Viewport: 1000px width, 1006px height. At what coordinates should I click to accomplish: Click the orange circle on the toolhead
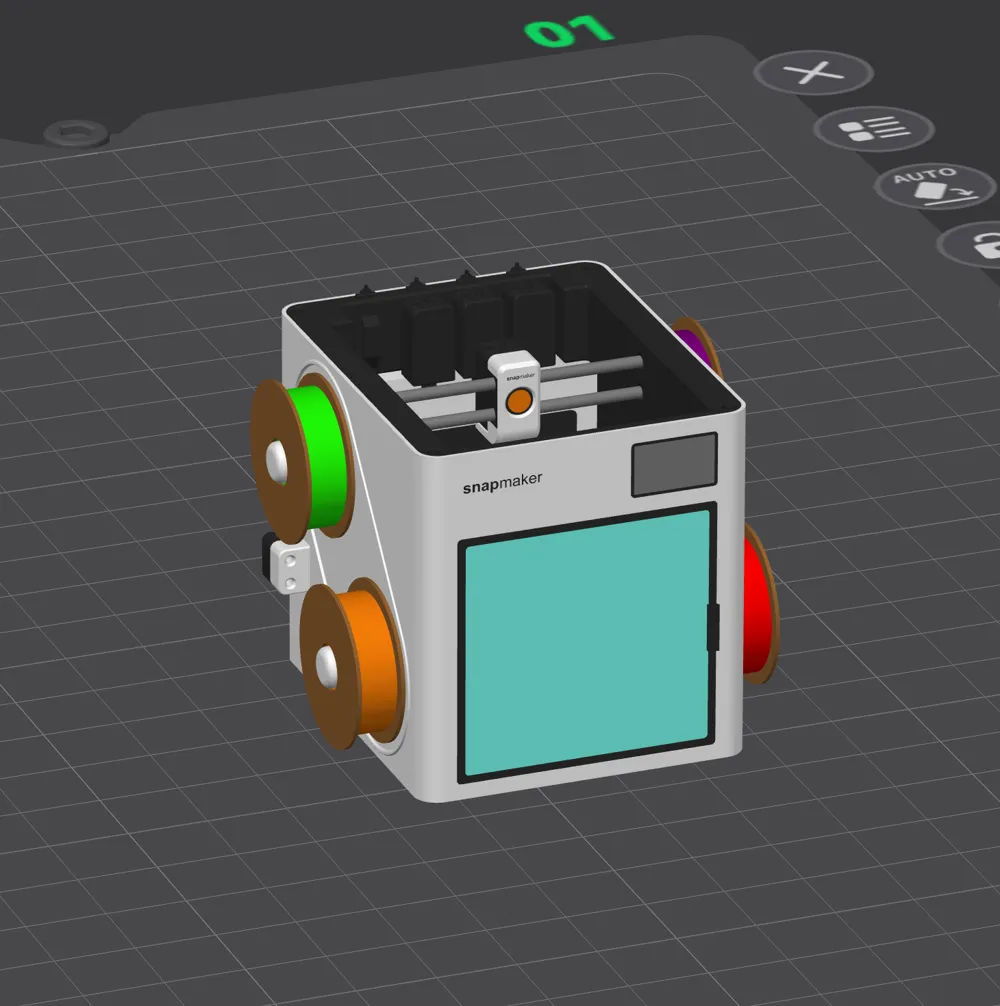[519, 402]
